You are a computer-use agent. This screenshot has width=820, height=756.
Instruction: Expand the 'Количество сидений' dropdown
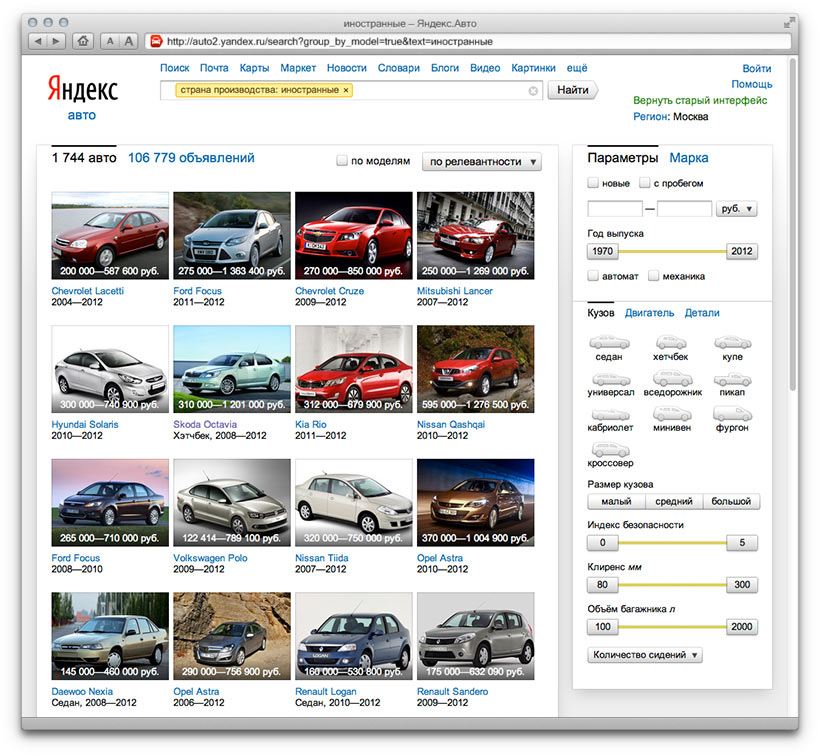[x=647, y=655]
